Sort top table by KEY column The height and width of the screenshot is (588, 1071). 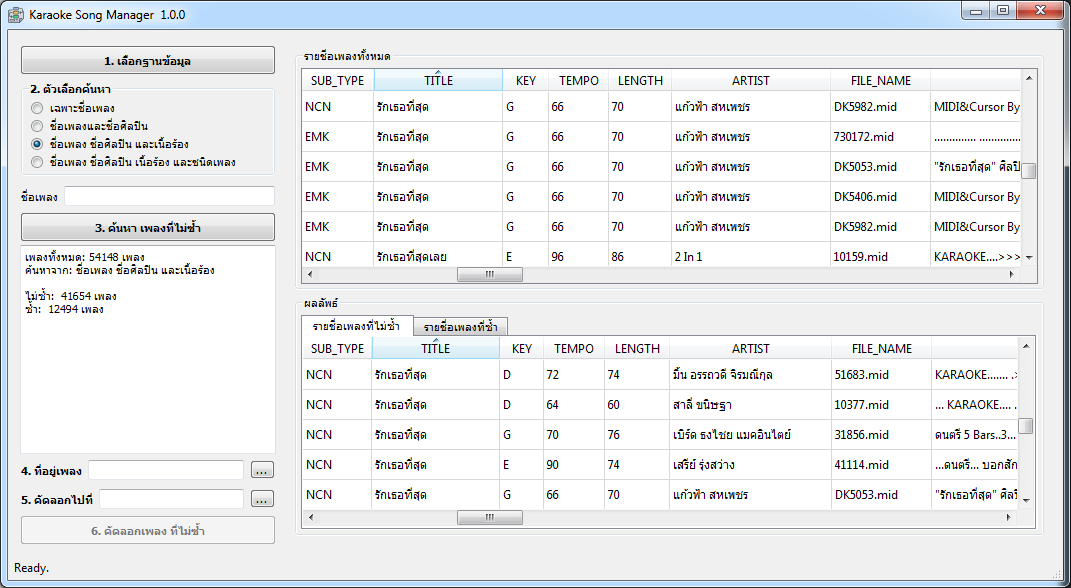click(x=525, y=81)
